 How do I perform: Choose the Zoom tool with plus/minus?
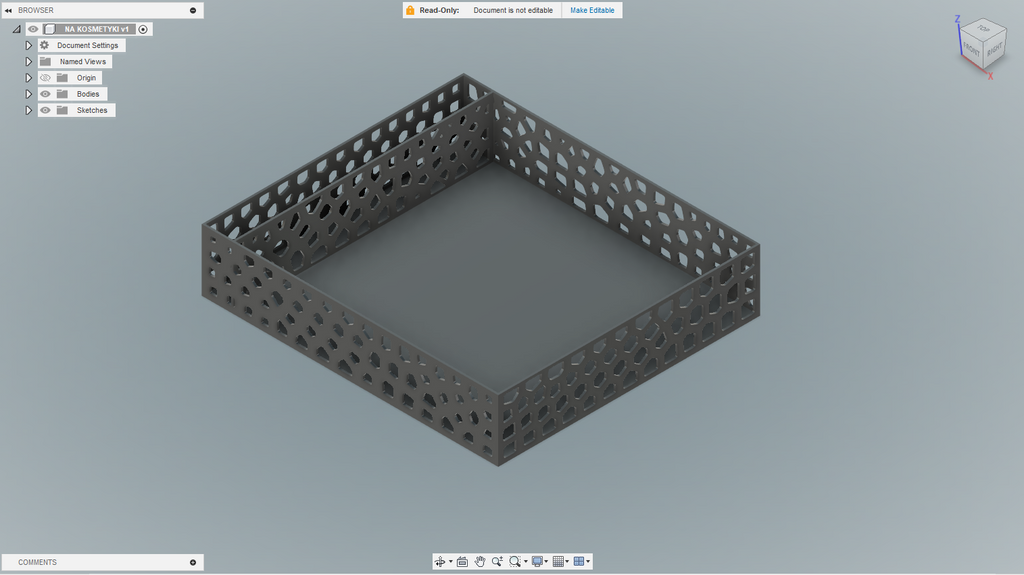(x=497, y=561)
